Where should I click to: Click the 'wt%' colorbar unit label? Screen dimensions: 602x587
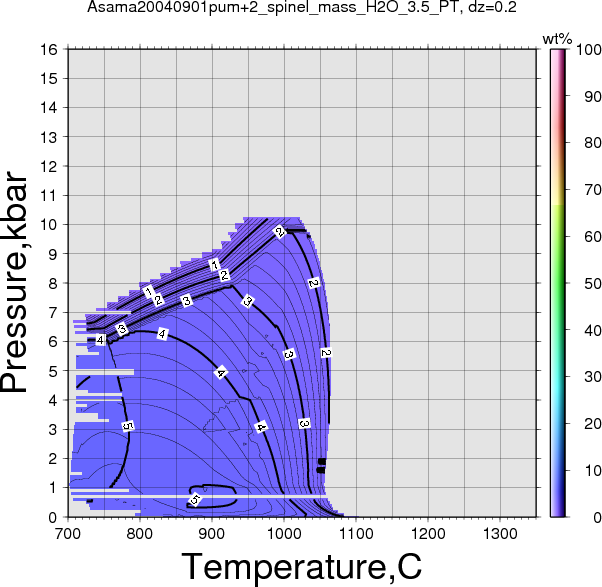click(x=557, y=39)
